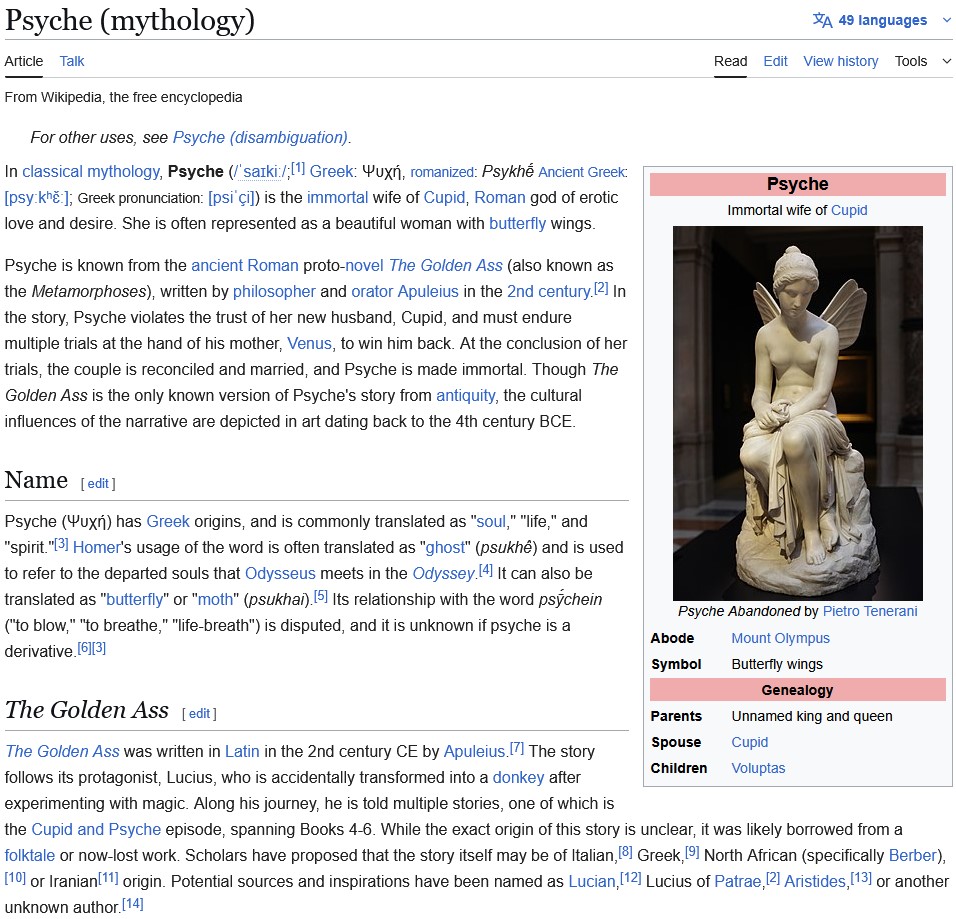Click the immortal link
This screenshot has height=919, width=956.
tap(337, 198)
